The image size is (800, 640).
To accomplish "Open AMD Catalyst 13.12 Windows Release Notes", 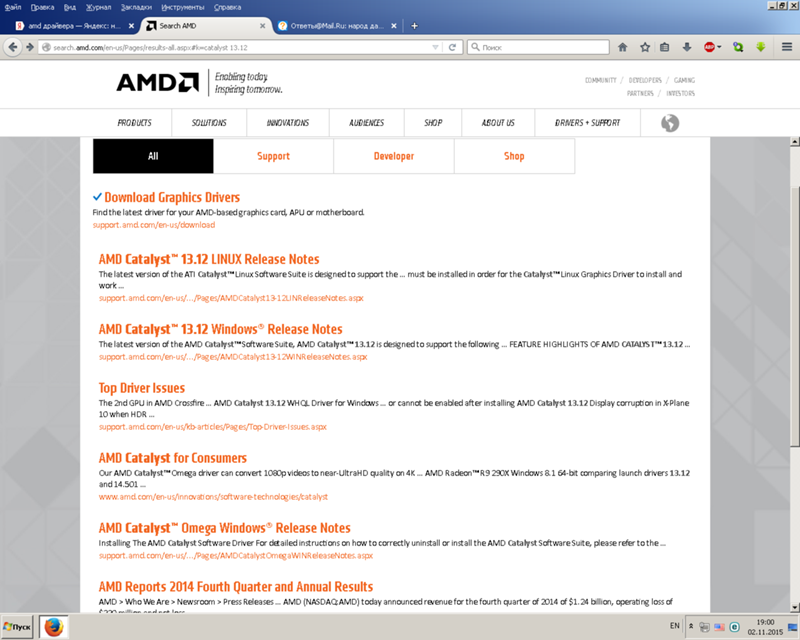I will pyautogui.click(x=220, y=329).
